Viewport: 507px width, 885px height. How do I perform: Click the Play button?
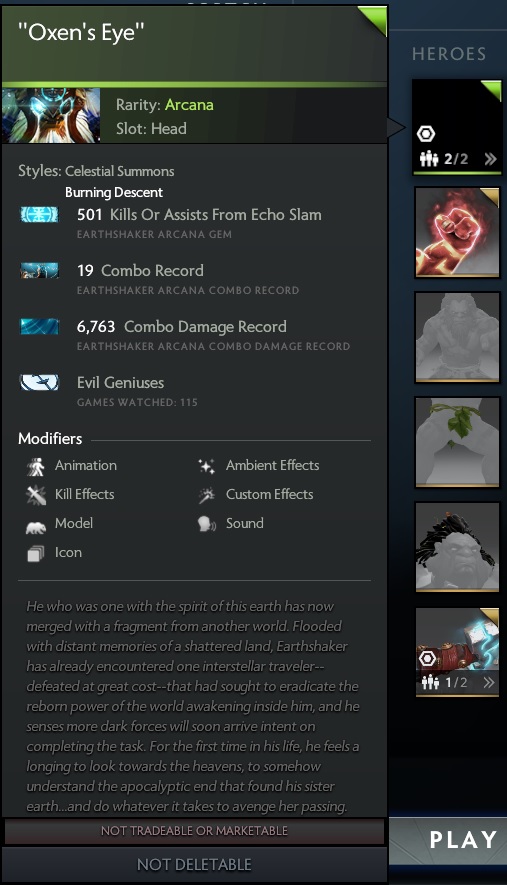463,840
